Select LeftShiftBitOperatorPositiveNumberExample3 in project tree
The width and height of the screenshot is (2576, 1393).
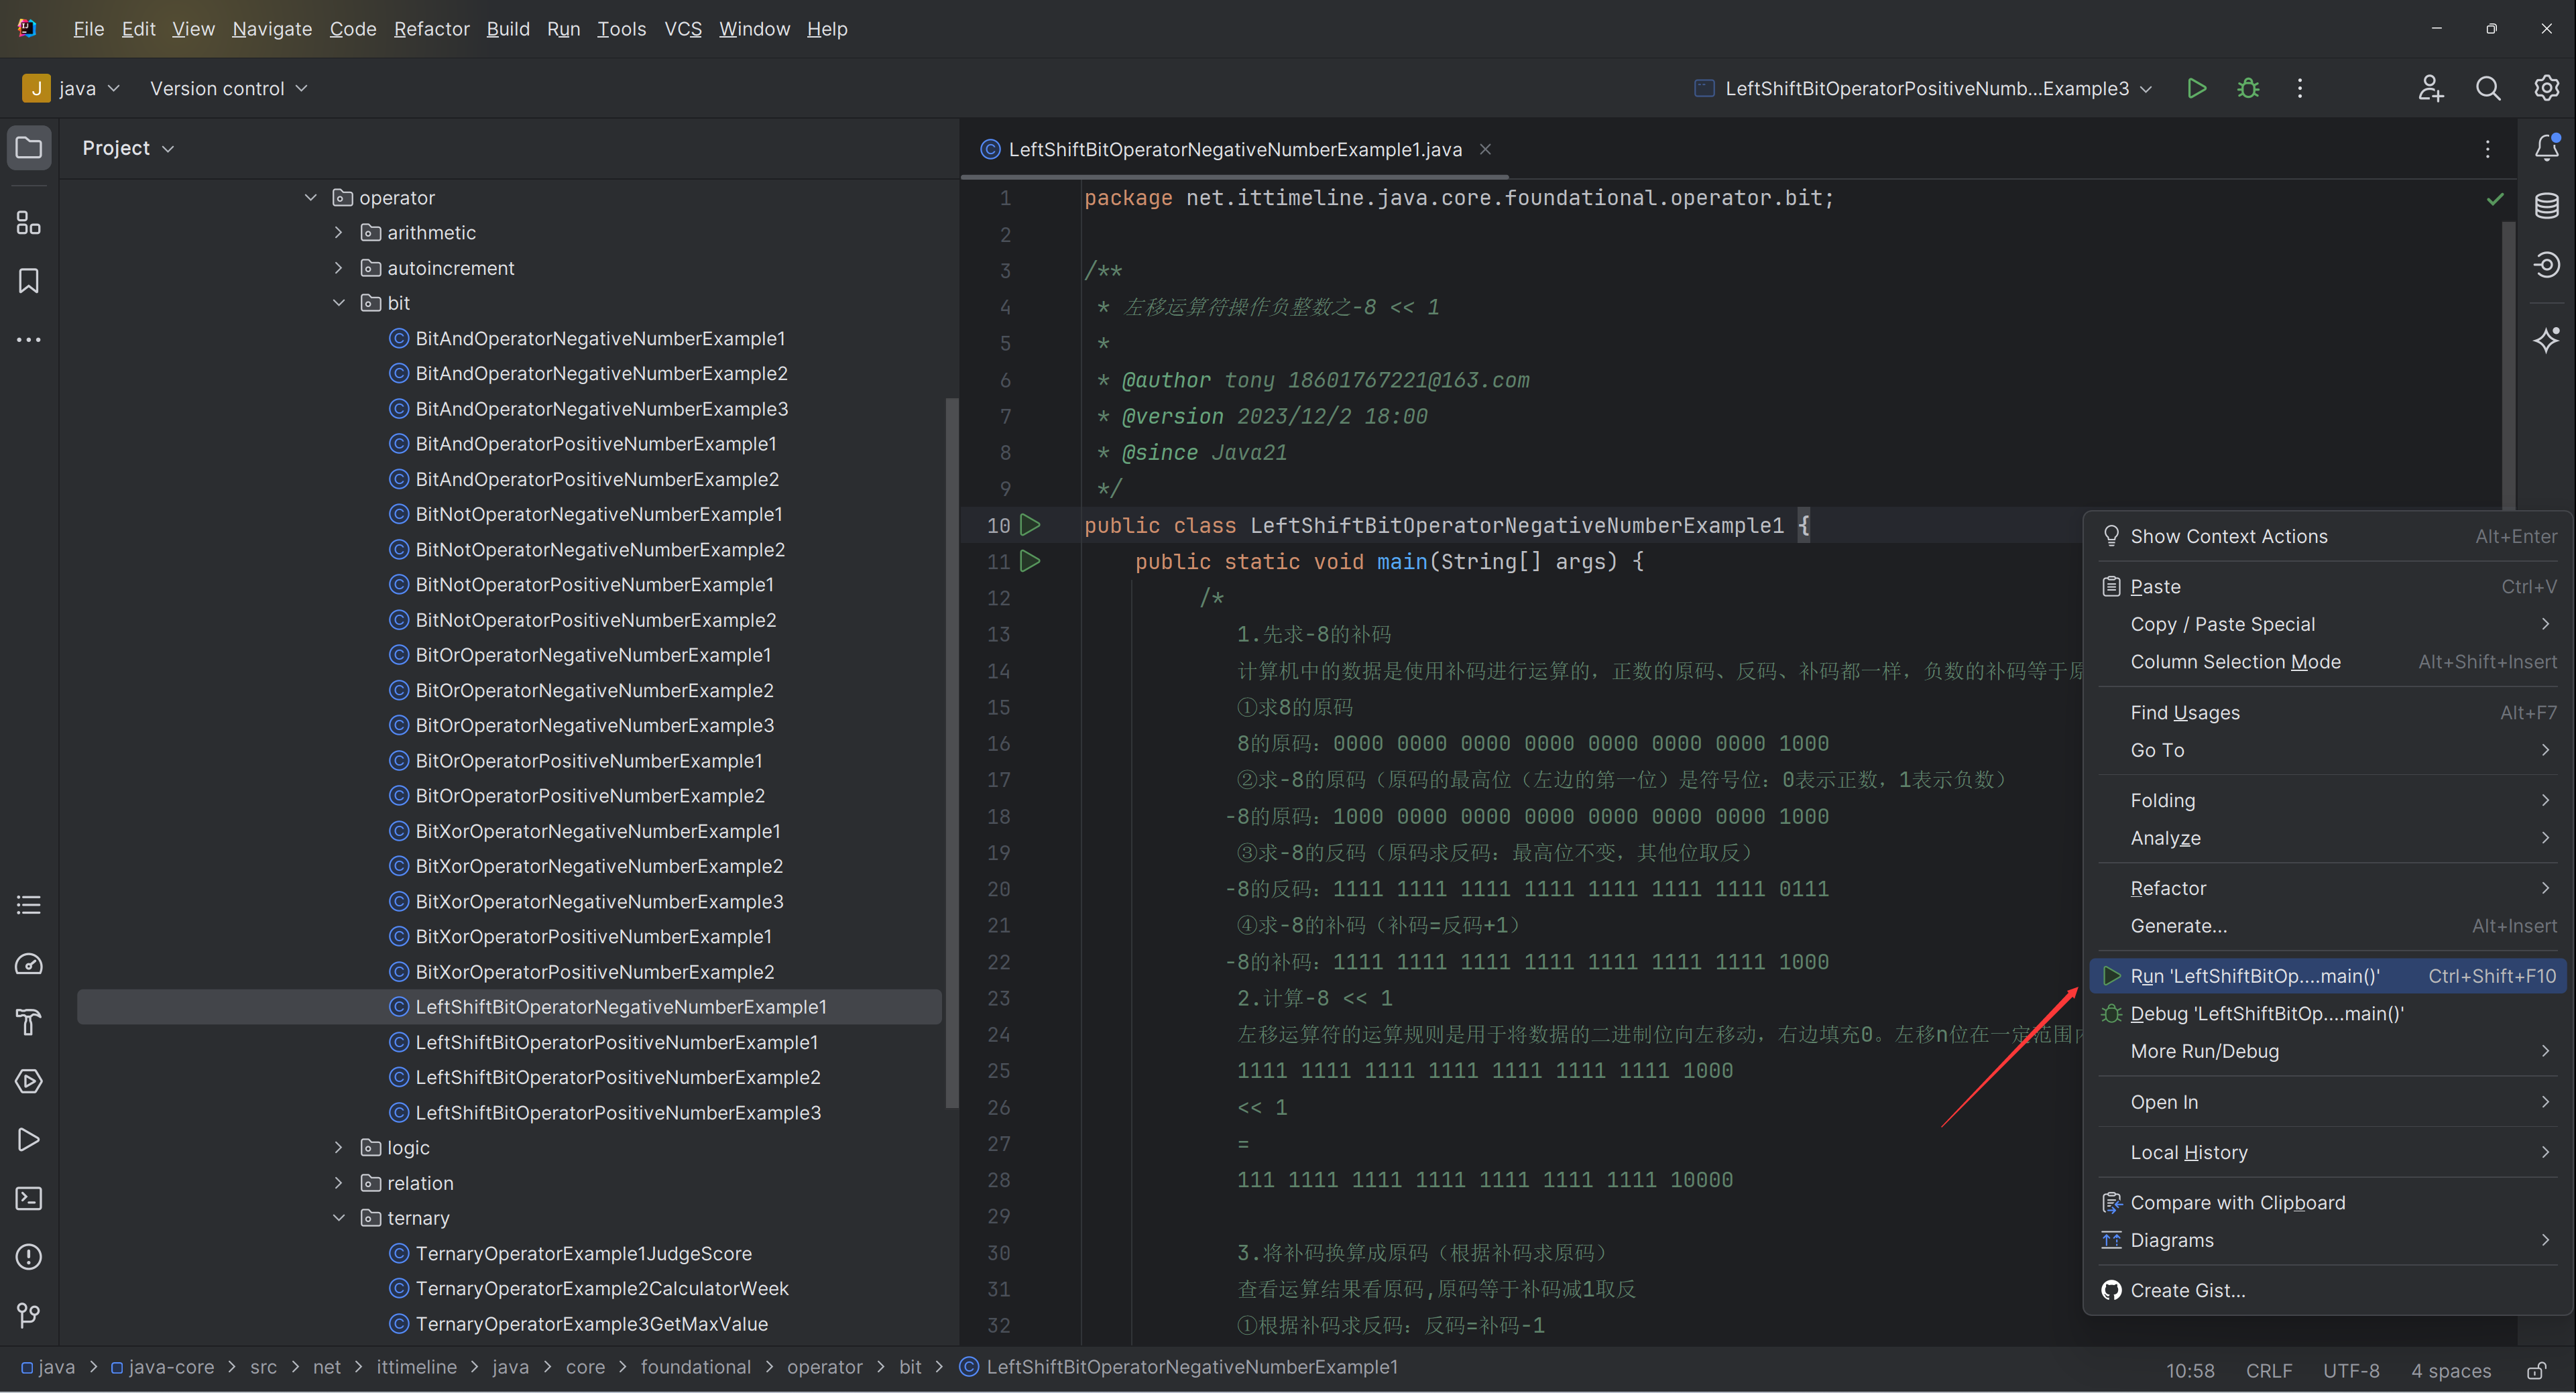(x=617, y=1113)
